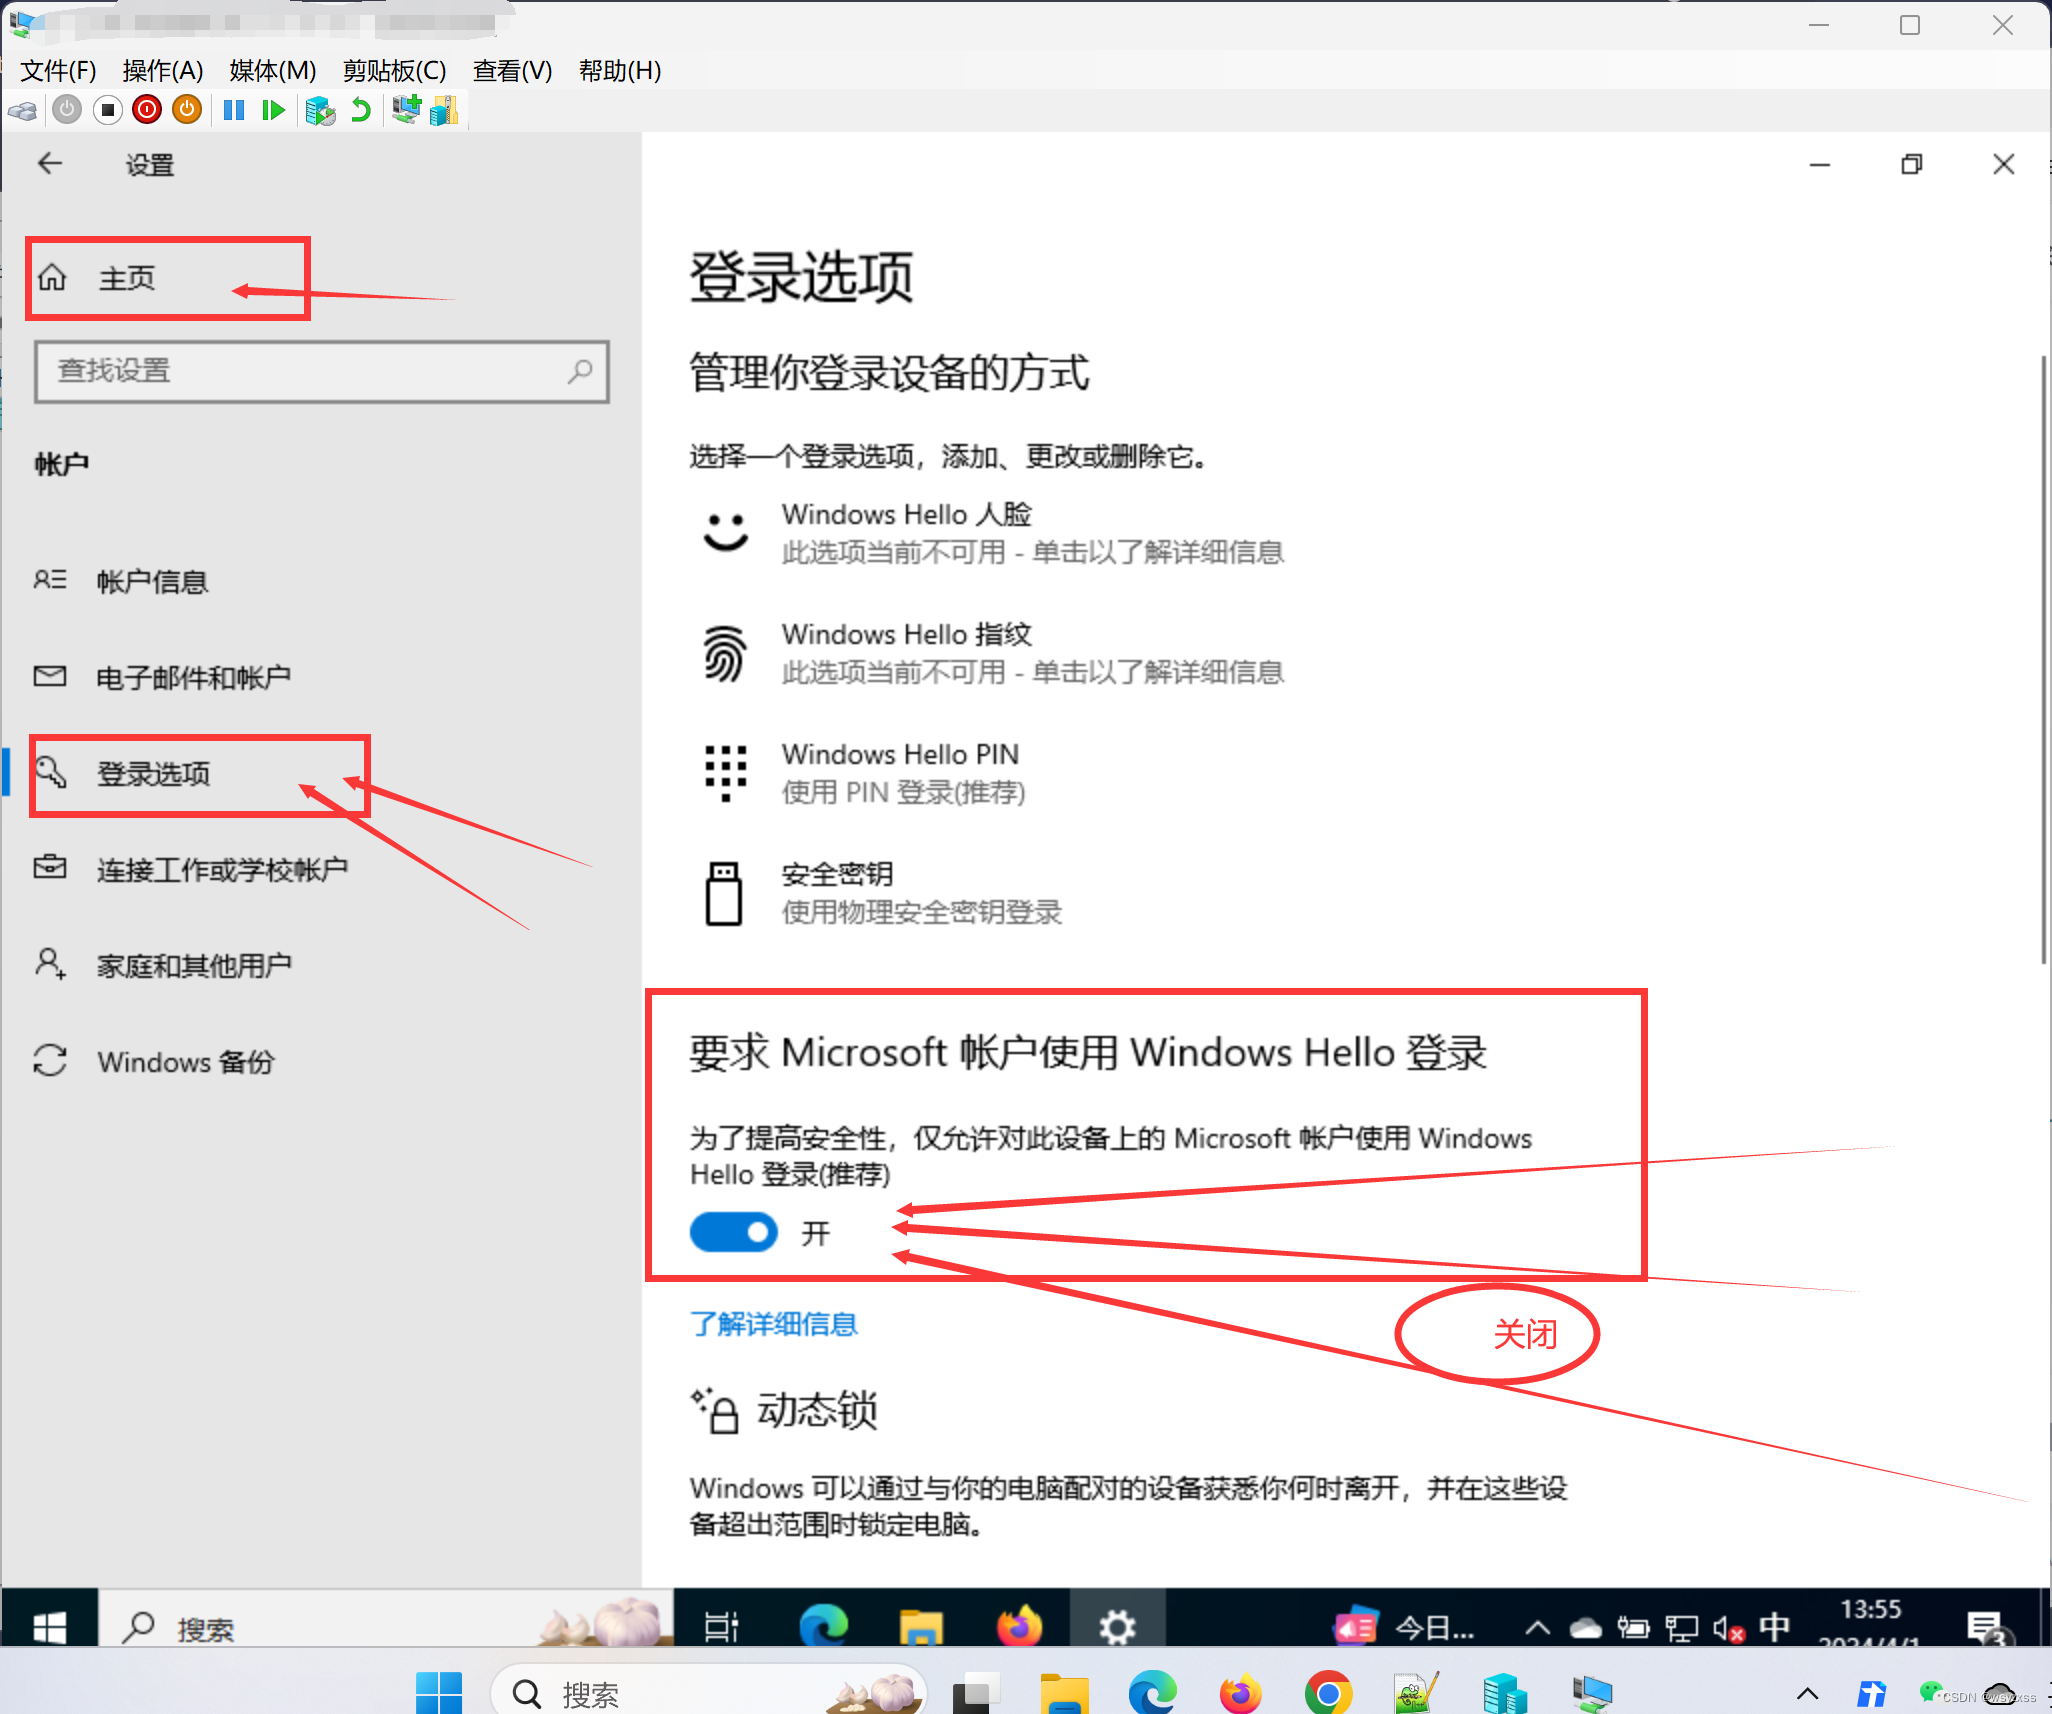This screenshot has height=1714, width=2052.
Task: Click the orange Save state power icon
Action: [187, 109]
